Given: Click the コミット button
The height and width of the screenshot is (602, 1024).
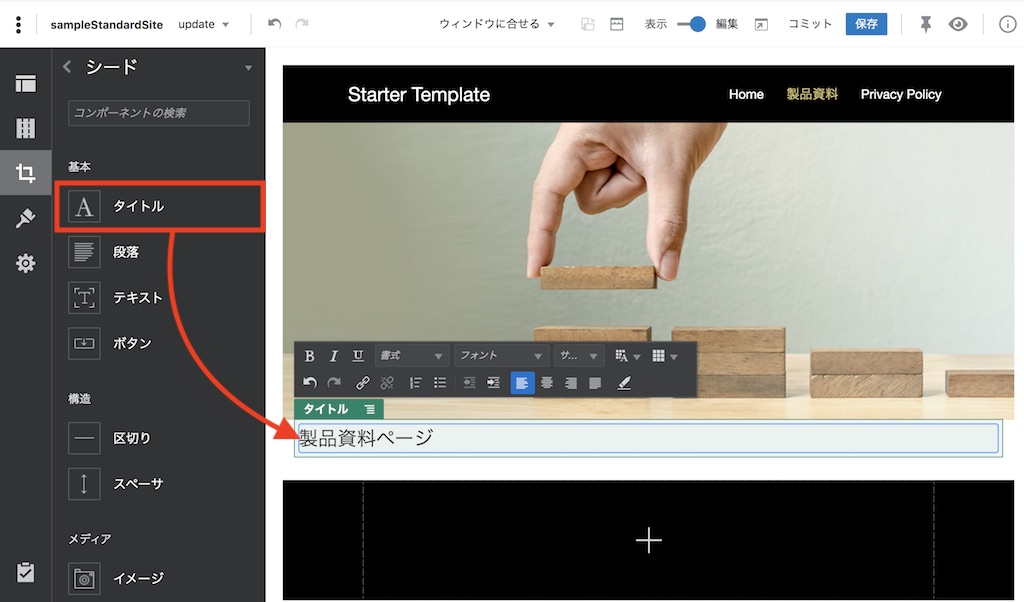Looking at the screenshot, I should pyautogui.click(x=807, y=24).
